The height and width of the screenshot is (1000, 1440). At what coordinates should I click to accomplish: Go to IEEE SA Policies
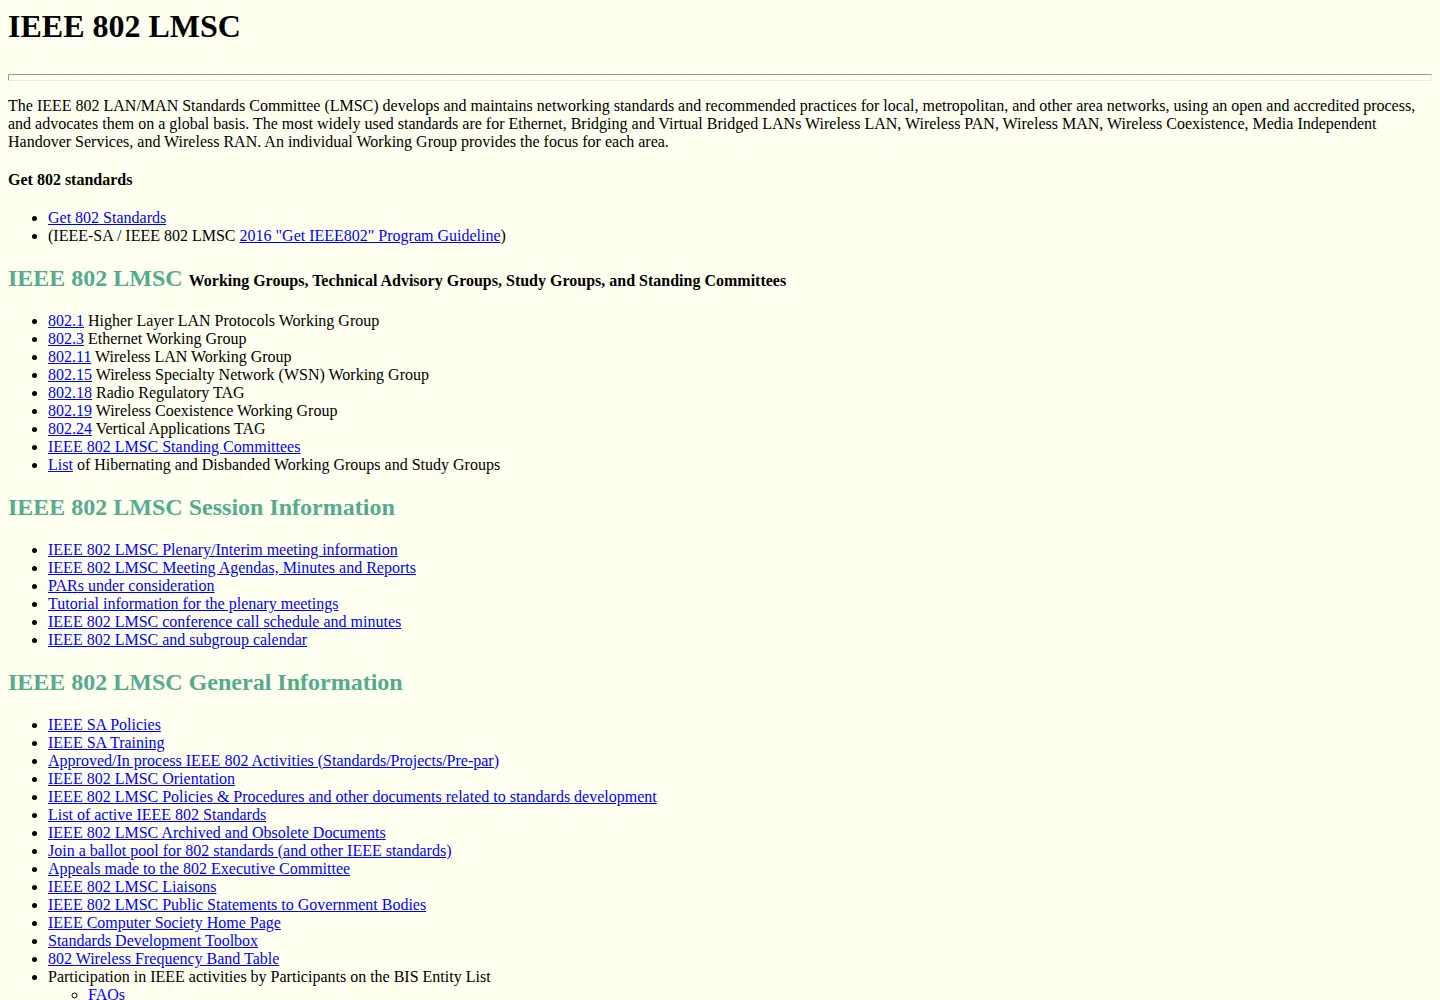[104, 725]
